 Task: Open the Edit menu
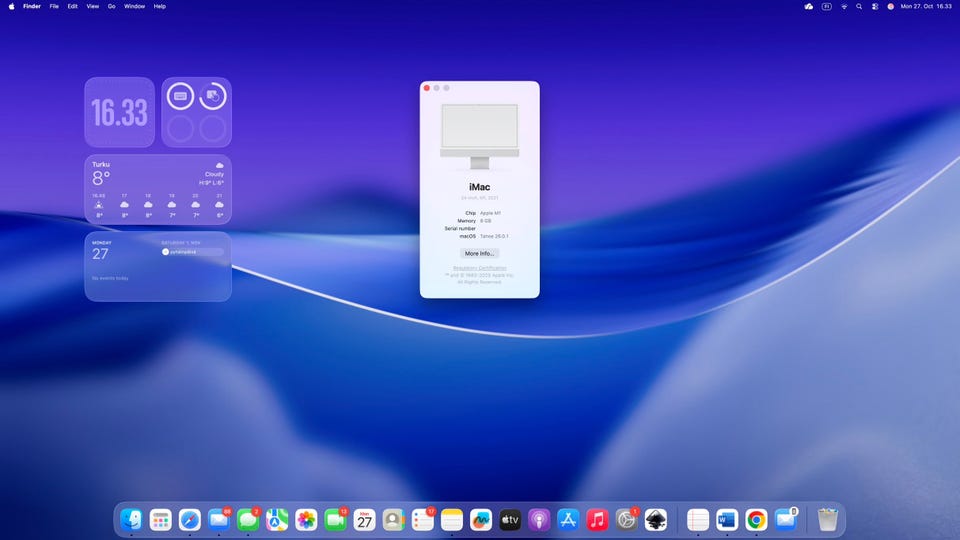click(x=72, y=6)
